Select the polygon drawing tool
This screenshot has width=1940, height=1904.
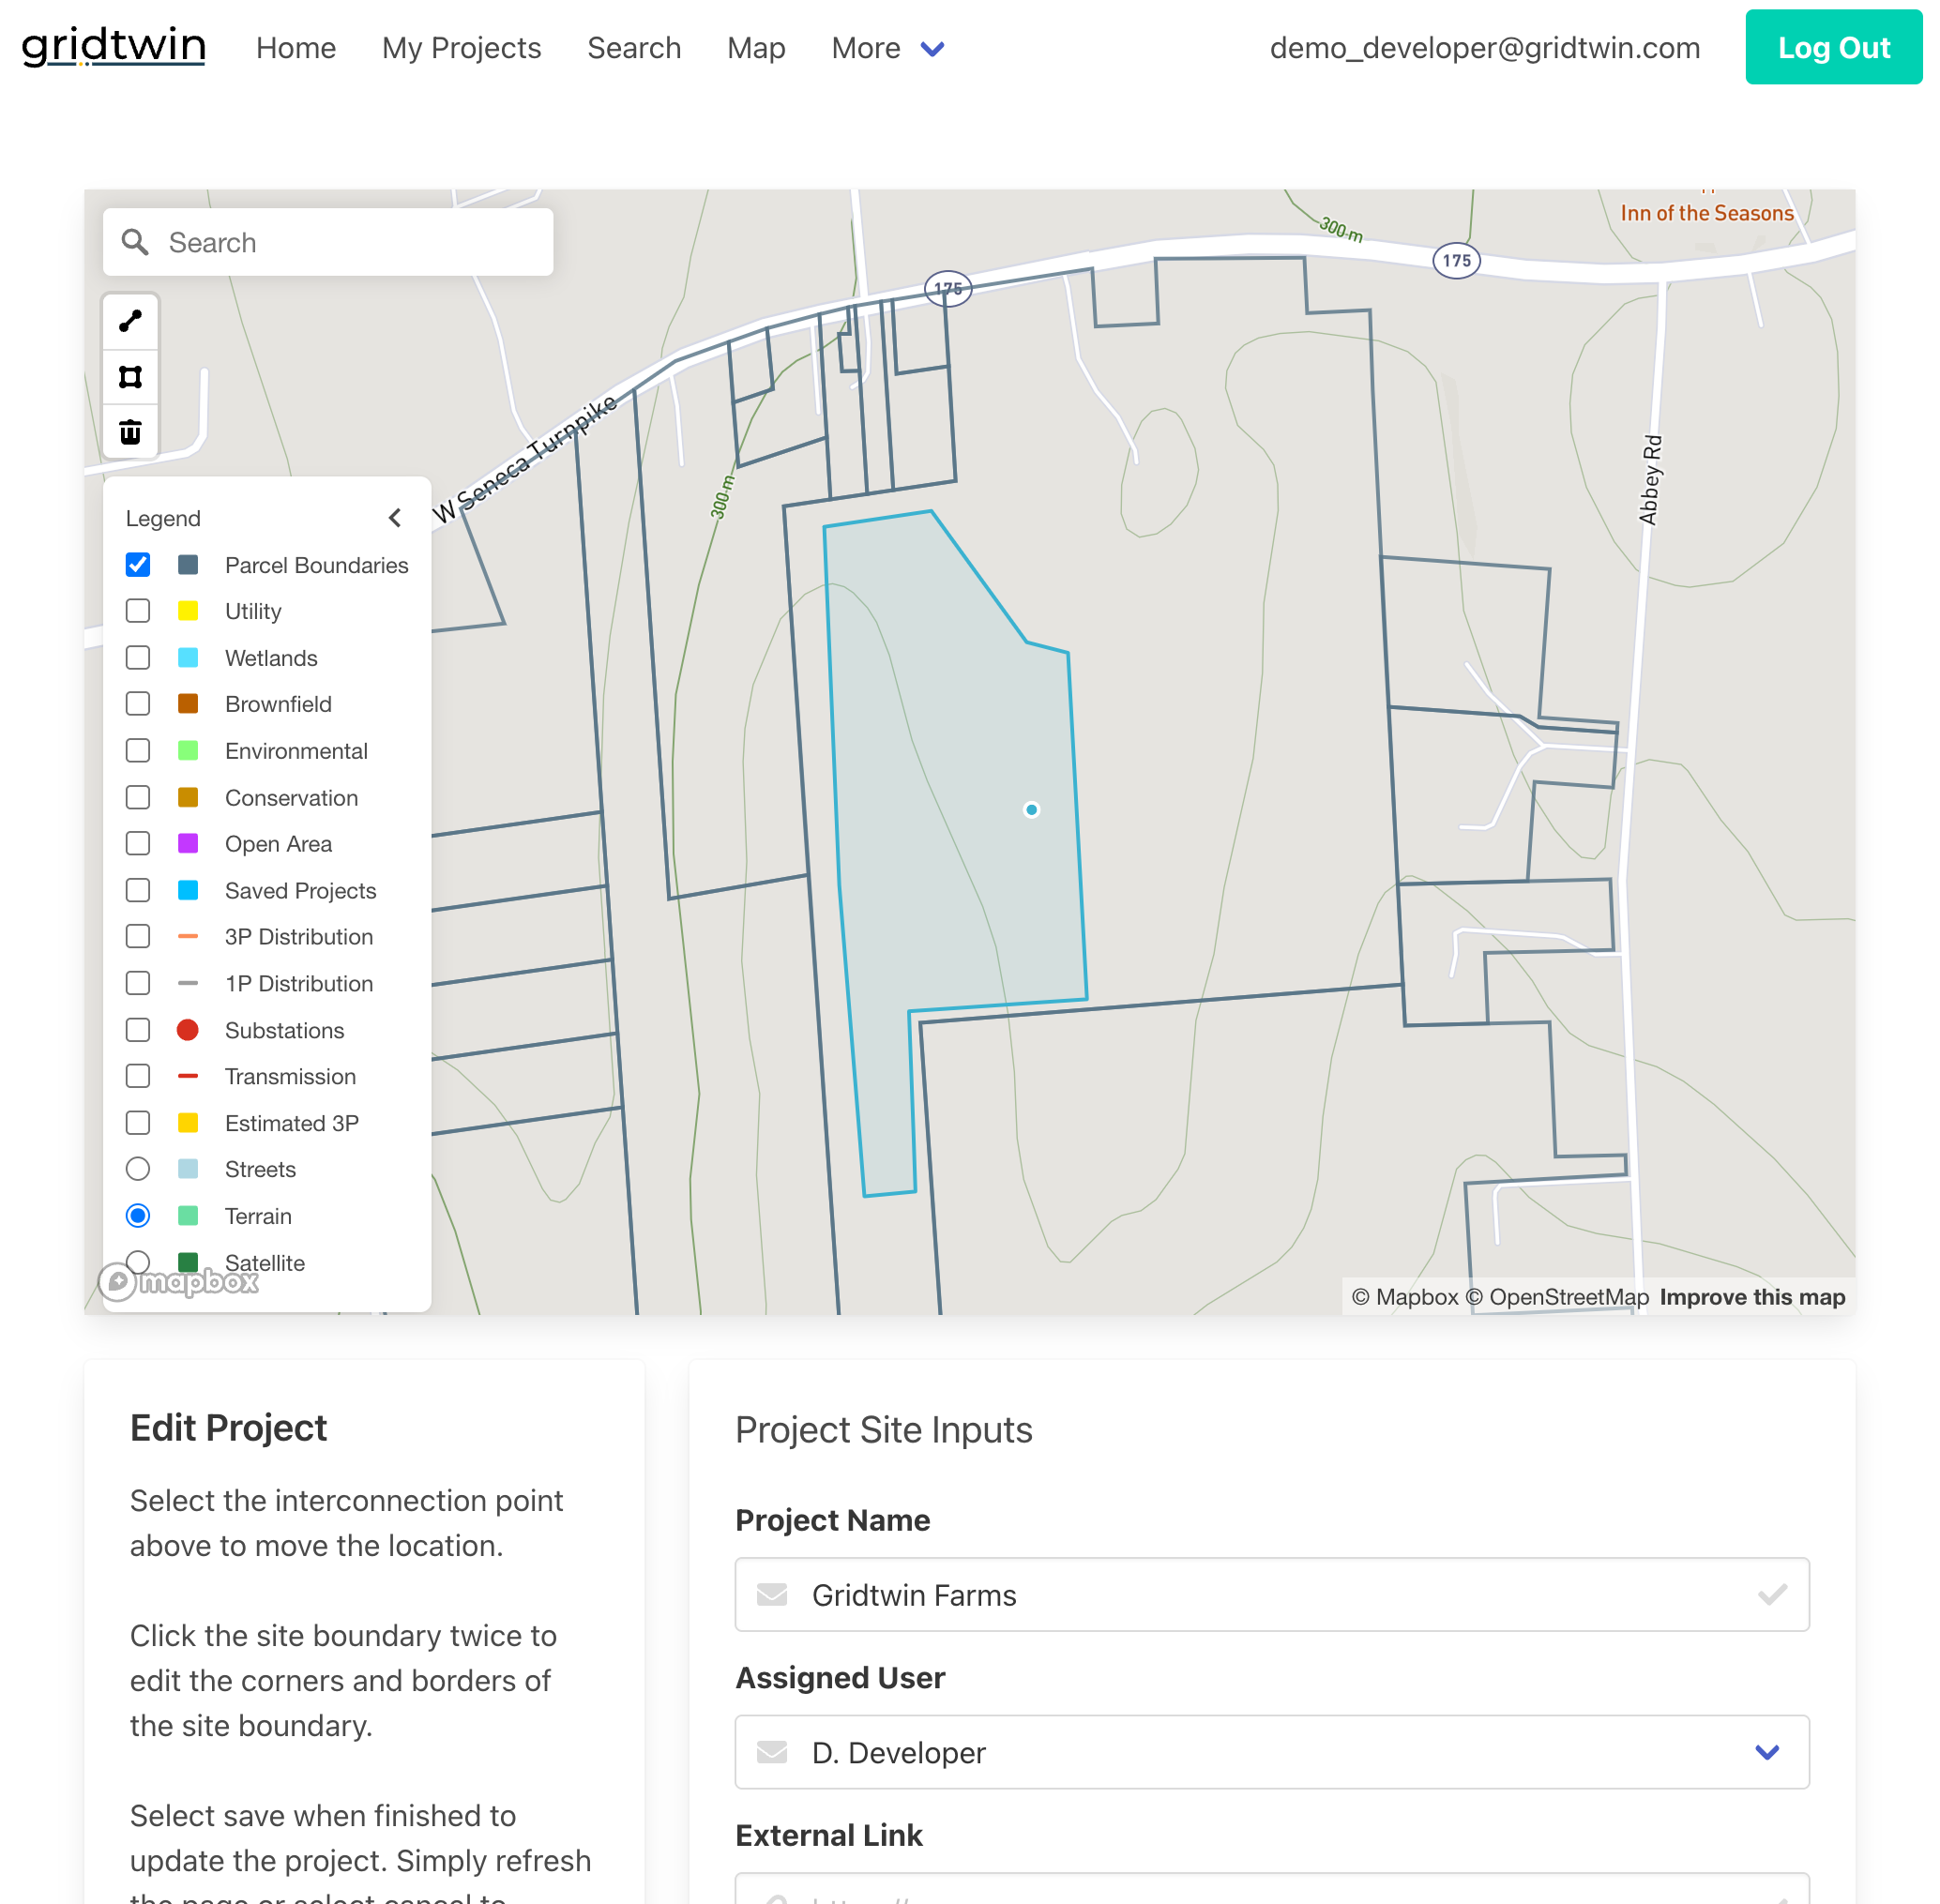click(x=130, y=377)
